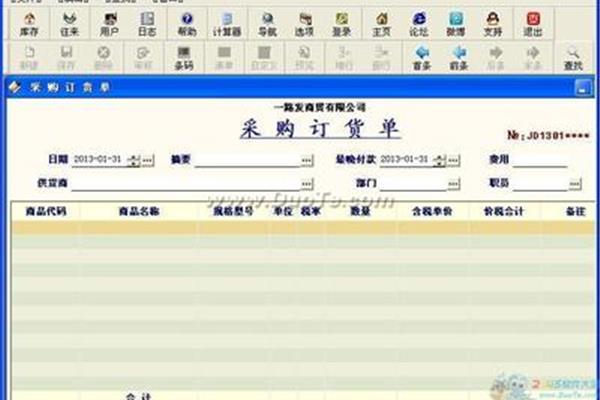Click the 最晚付款 date spinner arrows
Screen dimensions: 600x400
coord(440,160)
